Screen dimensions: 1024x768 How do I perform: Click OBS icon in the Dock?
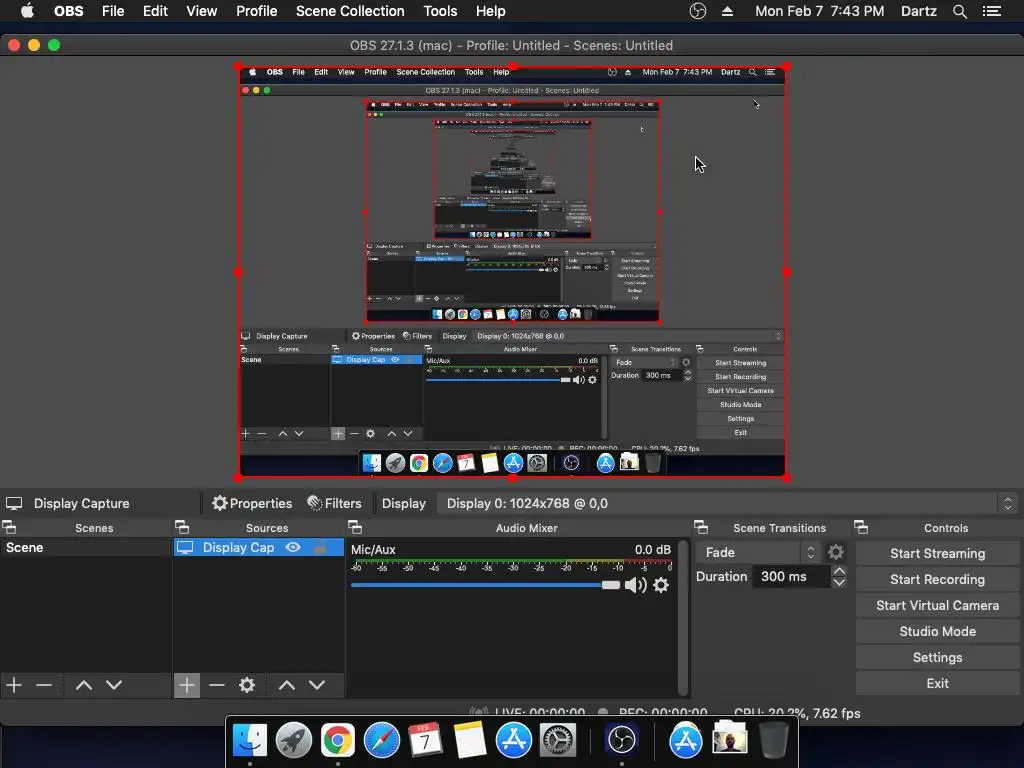(x=621, y=740)
